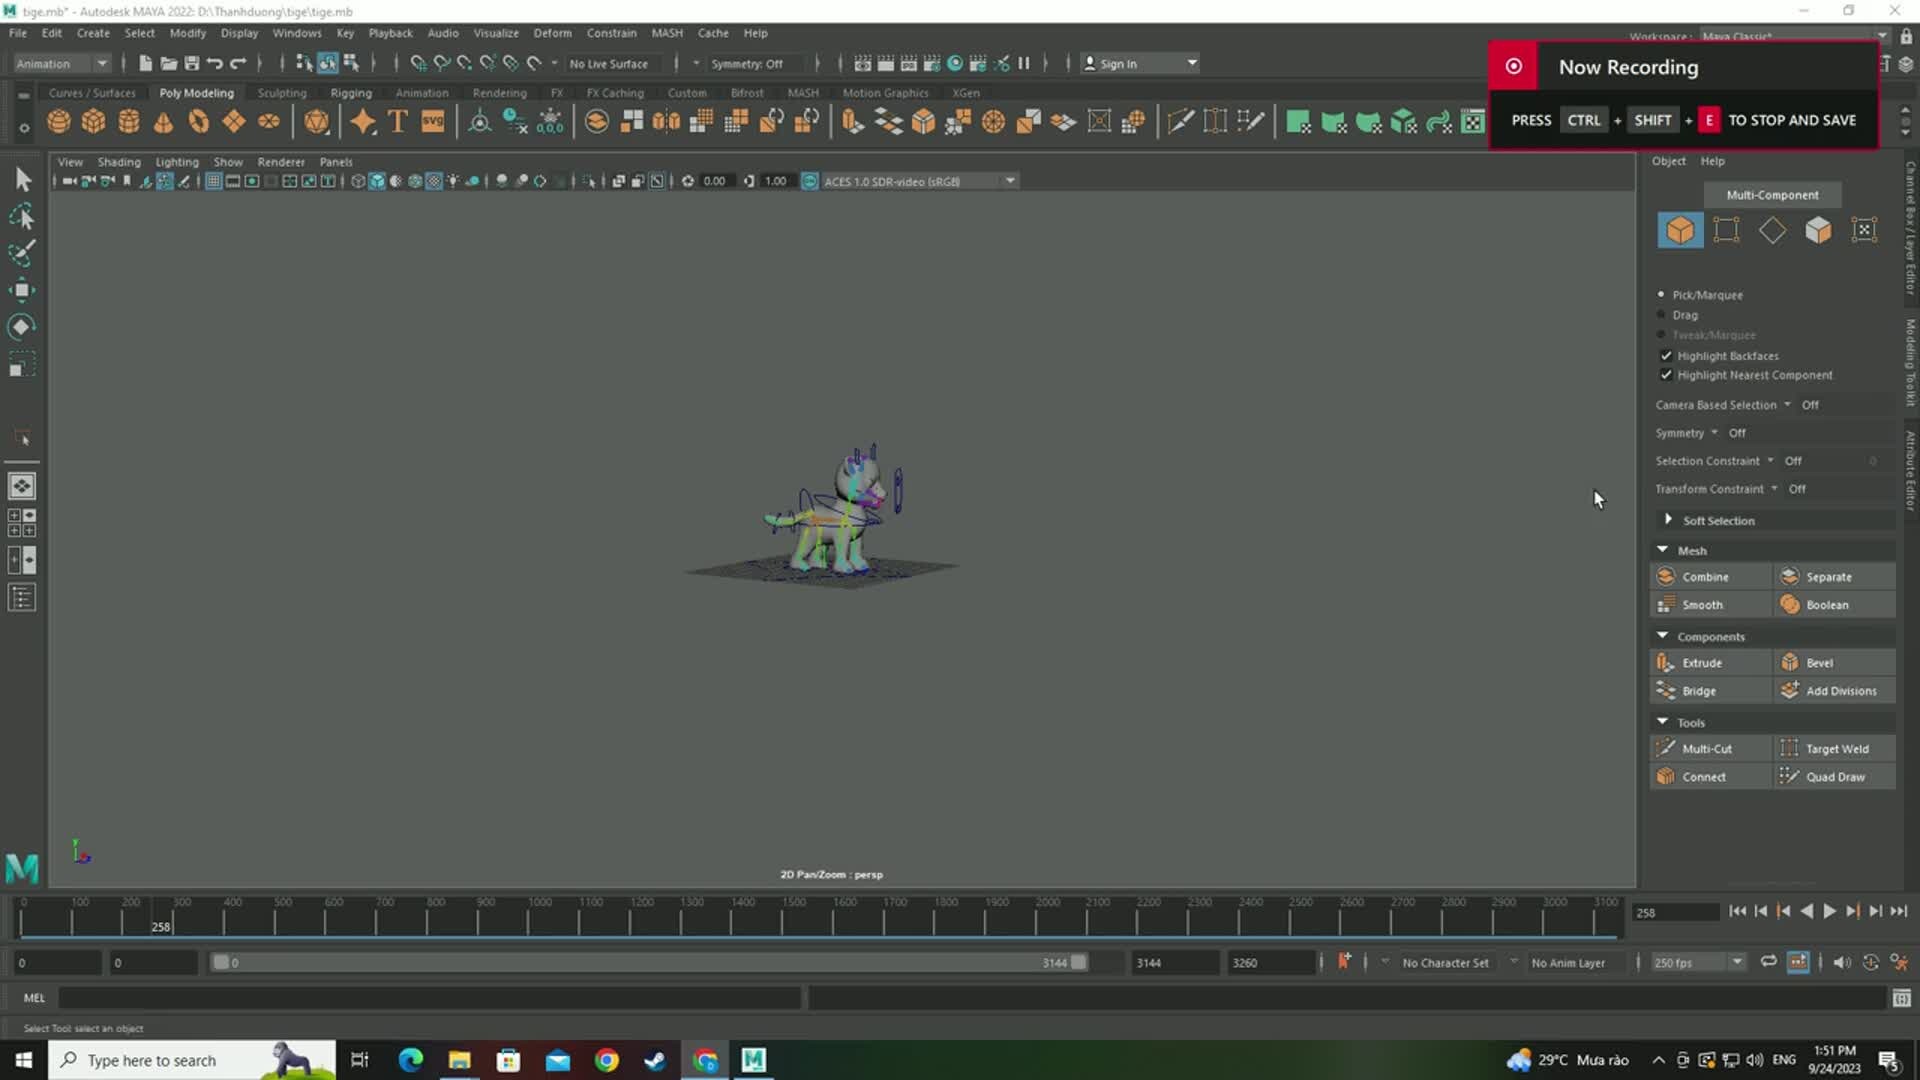Image resolution: width=1920 pixels, height=1080 pixels.
Task: Select the Polygon Cube tool on the shelf
Action: pyautogui.click(x=93, y=121)
